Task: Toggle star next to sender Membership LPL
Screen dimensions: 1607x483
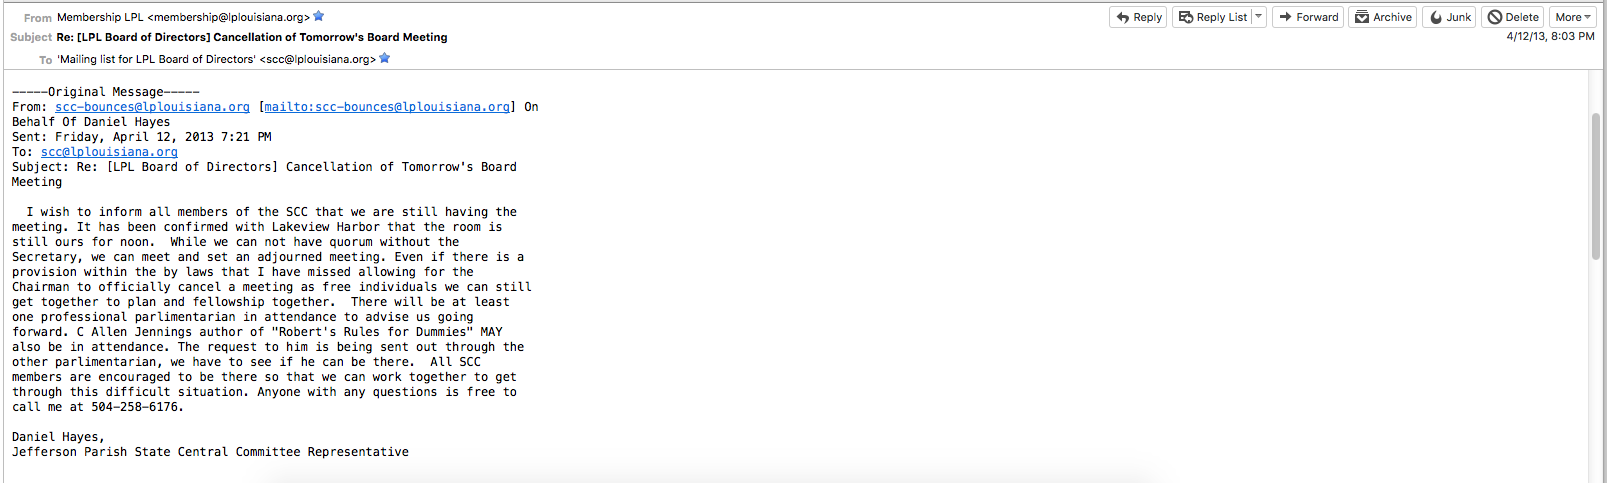Action: (x=319, y=16)
